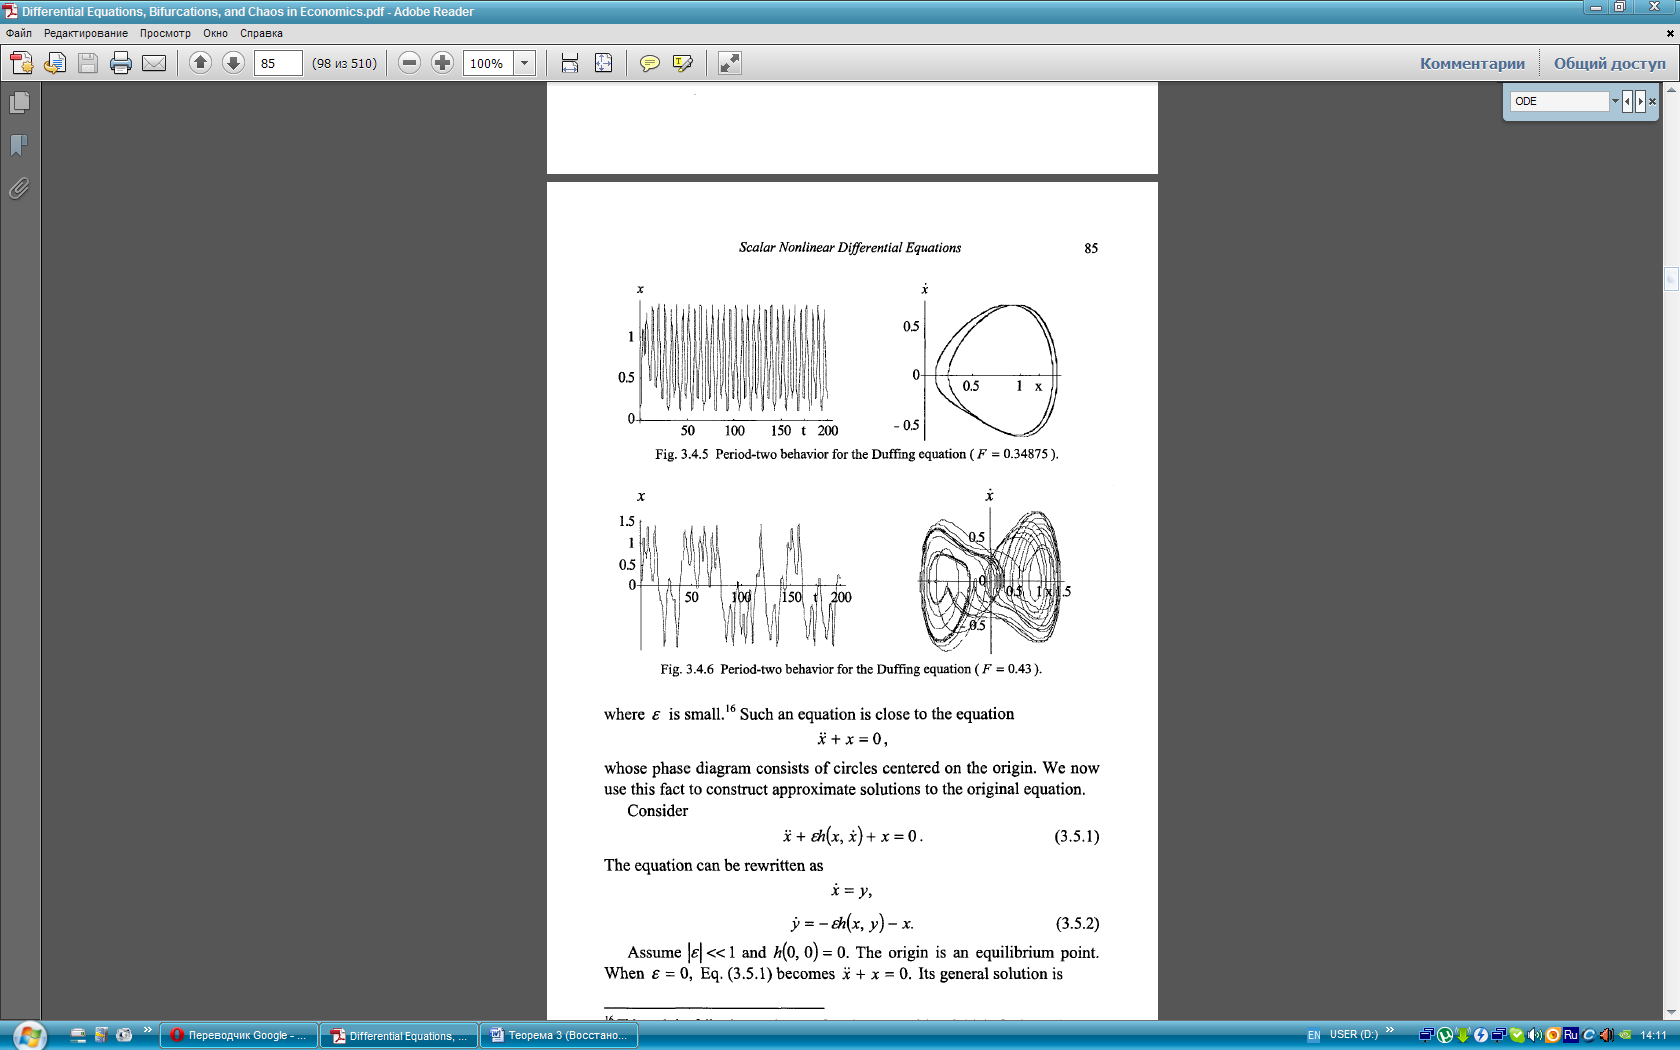Viewport: 1680px width, 1050px height.
Task: Click equation number (3.5.1)
Action: pyautogui.click(x=1077, y=836)
